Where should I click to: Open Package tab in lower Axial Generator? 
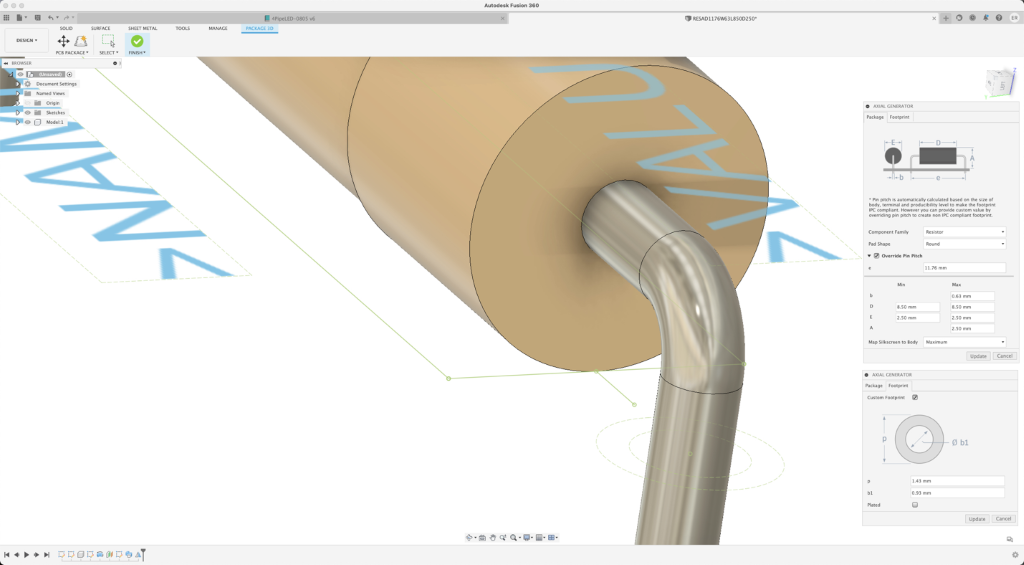(x=874, y=385)
